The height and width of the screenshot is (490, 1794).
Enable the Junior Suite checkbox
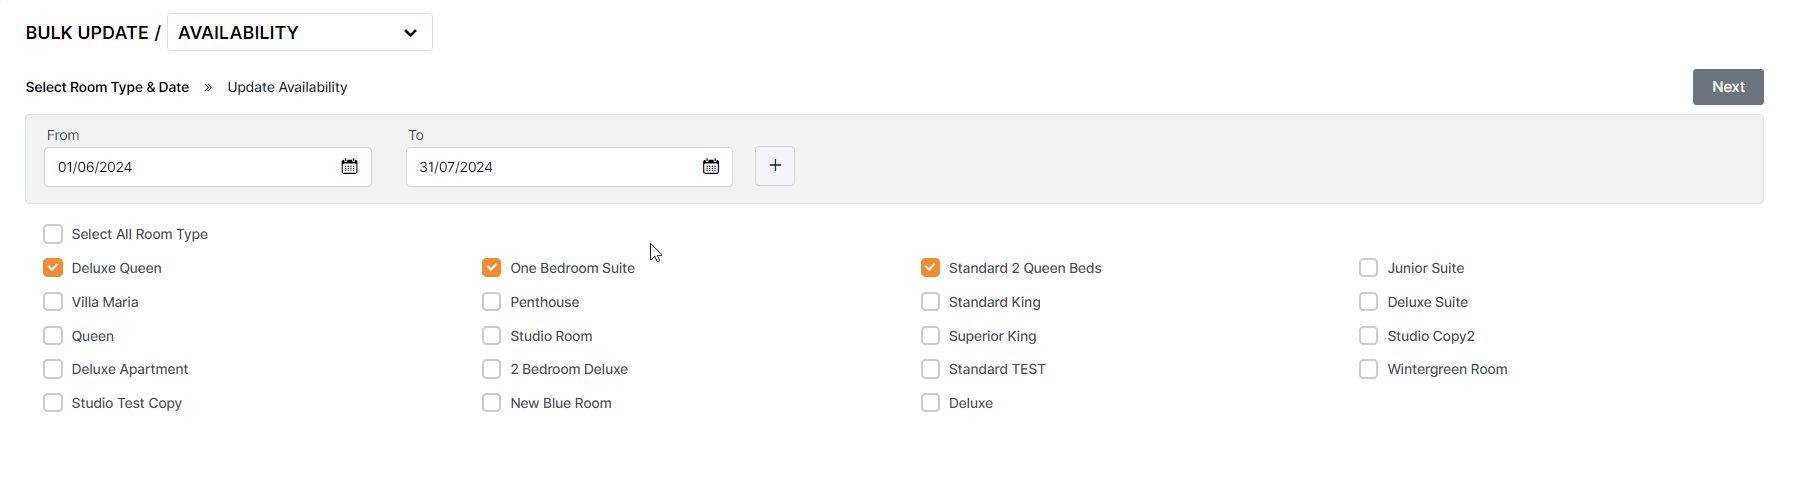coord(1368,268)
